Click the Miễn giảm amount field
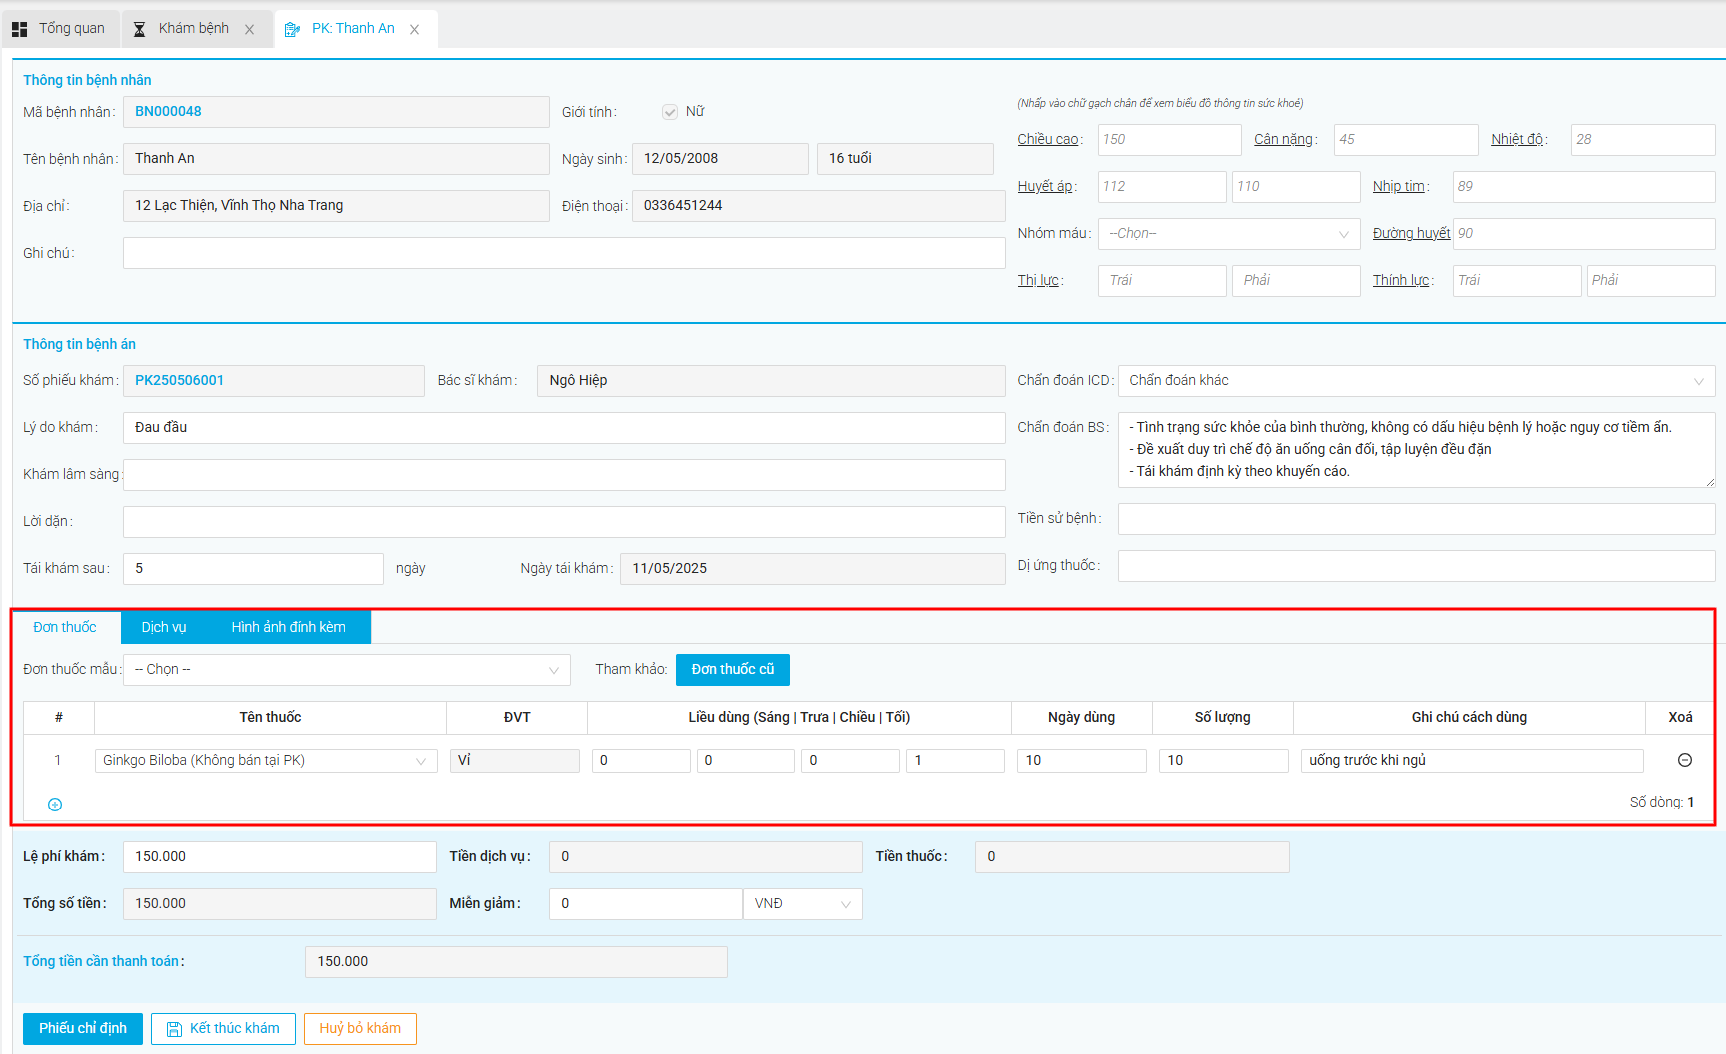Image resolution: width=1726 pixels, height=1054 pixels. click(645, 903)
